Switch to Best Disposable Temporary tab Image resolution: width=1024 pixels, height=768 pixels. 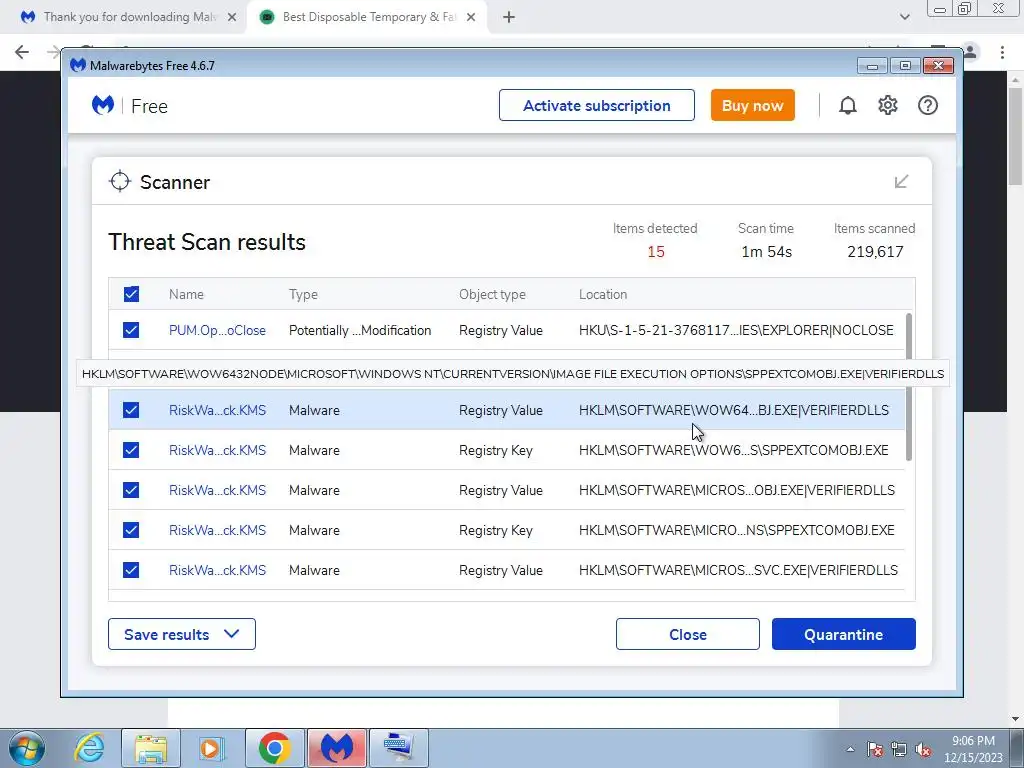[368, 18]
